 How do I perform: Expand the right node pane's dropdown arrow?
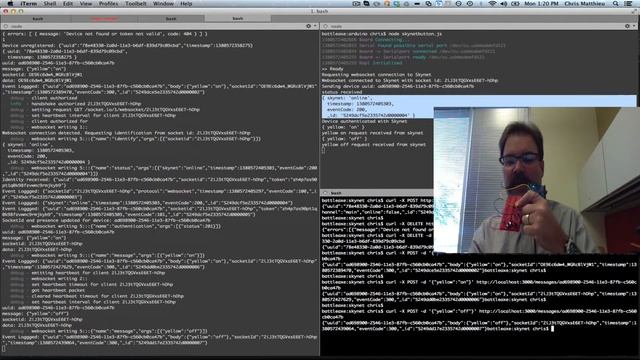[634, 26]
